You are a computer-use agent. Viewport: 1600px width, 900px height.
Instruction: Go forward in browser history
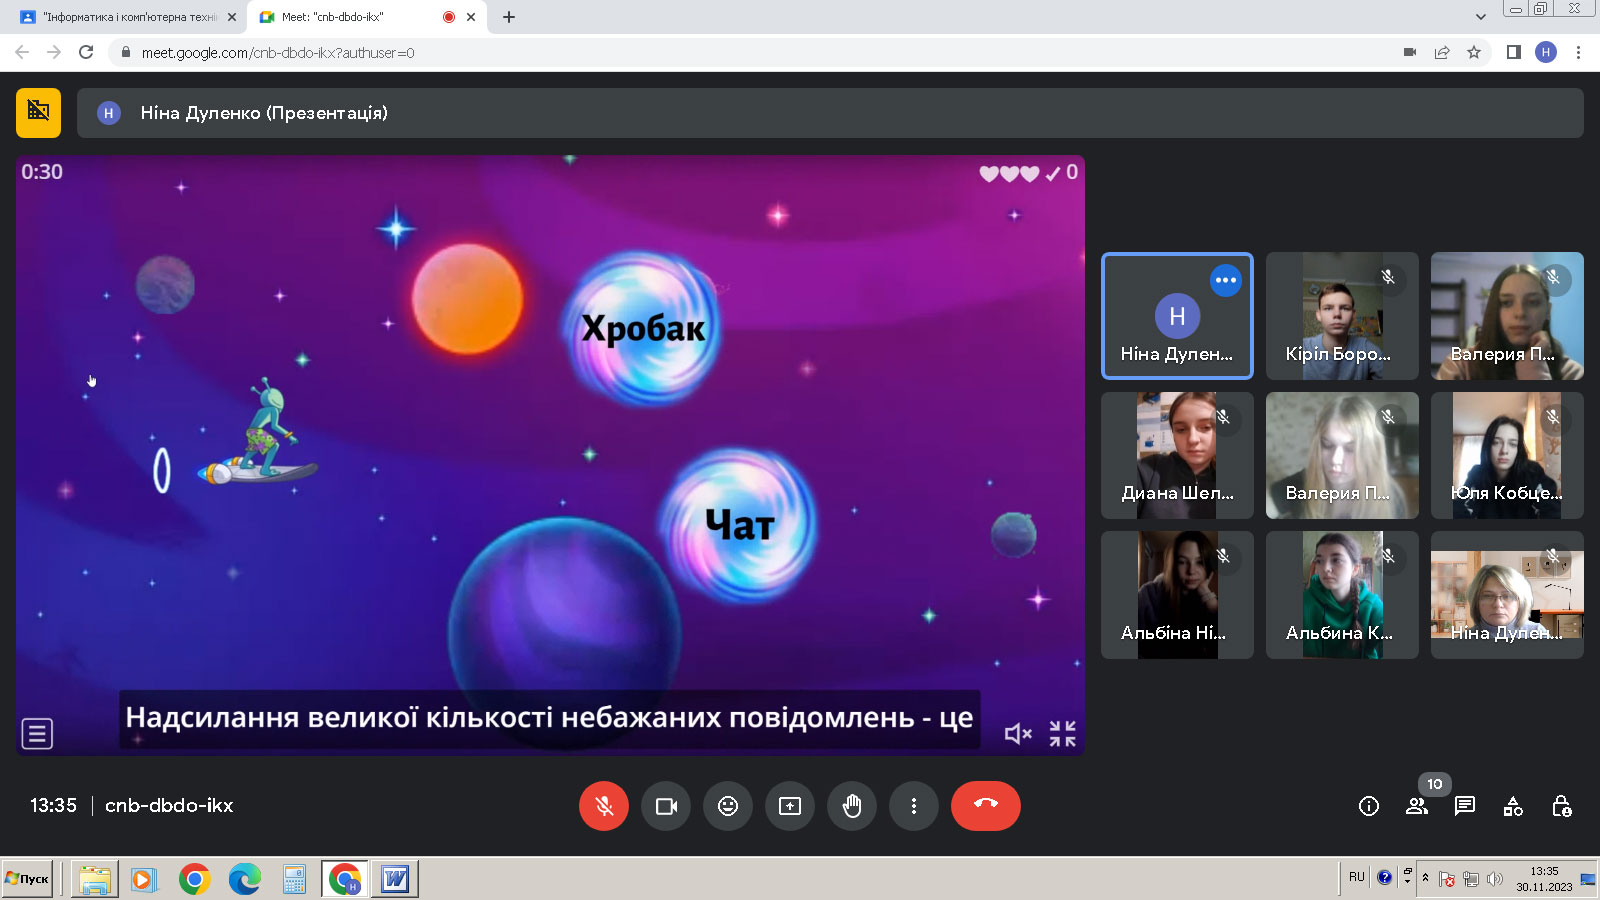pos(54,52)
